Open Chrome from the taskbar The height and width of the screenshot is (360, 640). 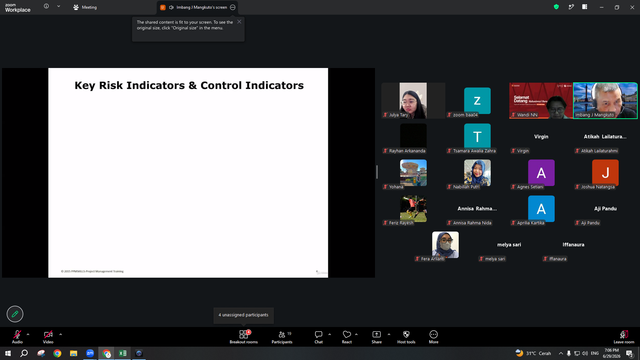pyautogui.click(x=57, y=353)
